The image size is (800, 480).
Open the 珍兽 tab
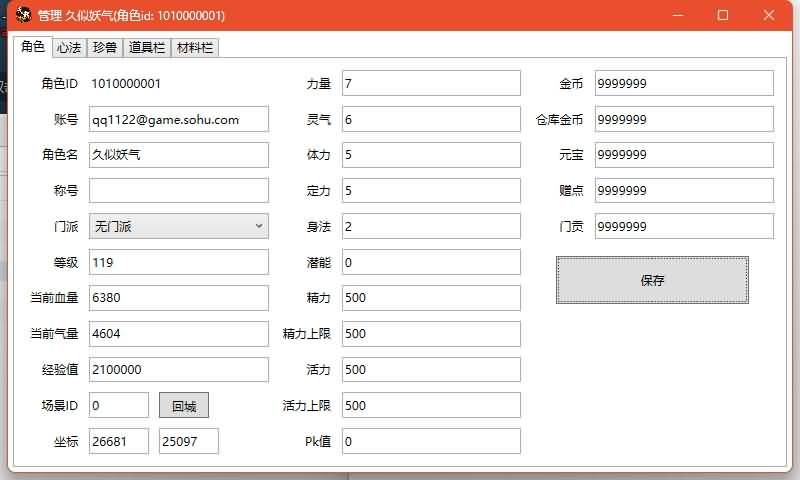(105, 48)
